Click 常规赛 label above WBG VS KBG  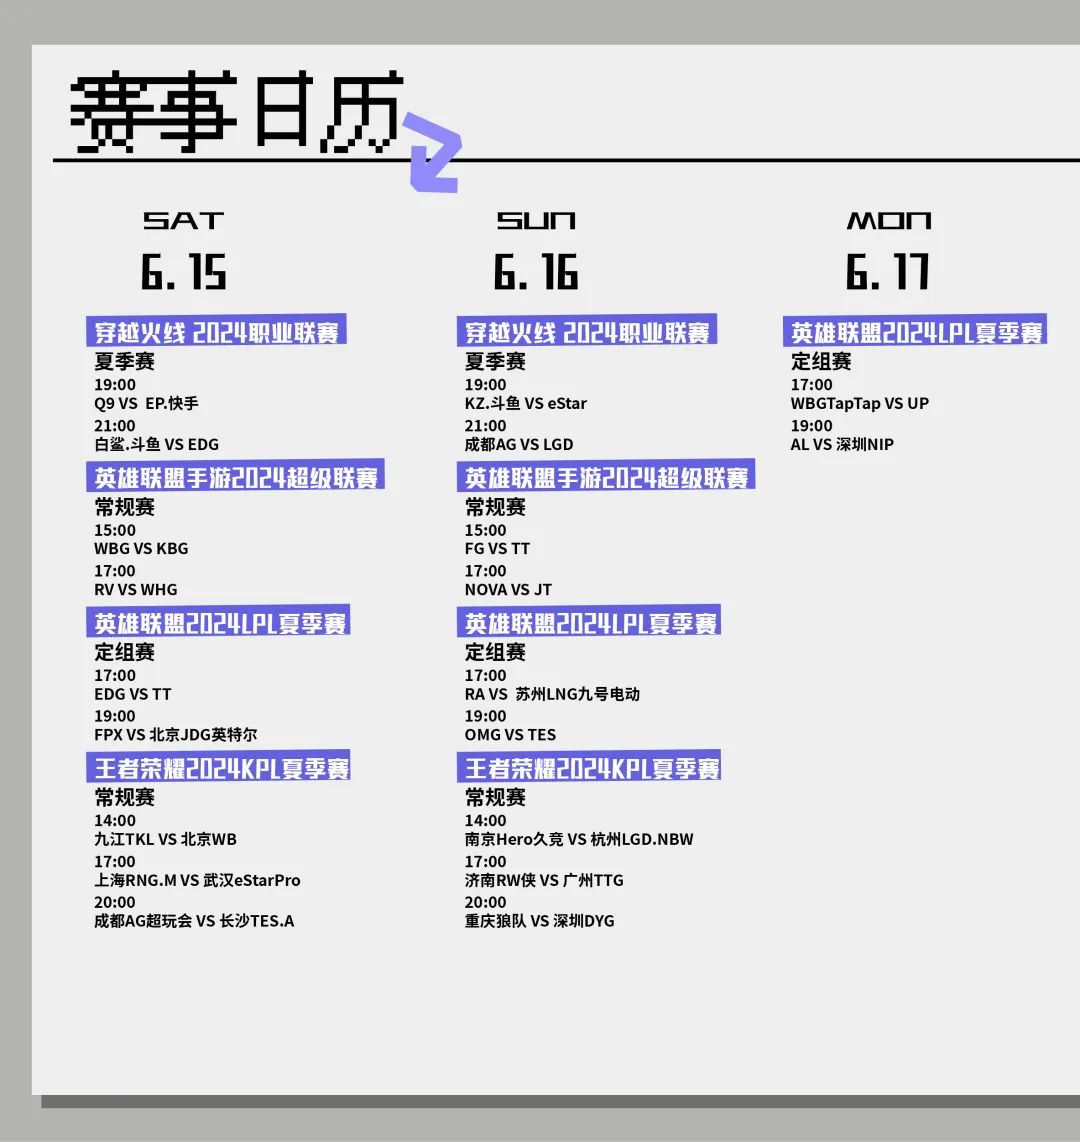(125, 507)
